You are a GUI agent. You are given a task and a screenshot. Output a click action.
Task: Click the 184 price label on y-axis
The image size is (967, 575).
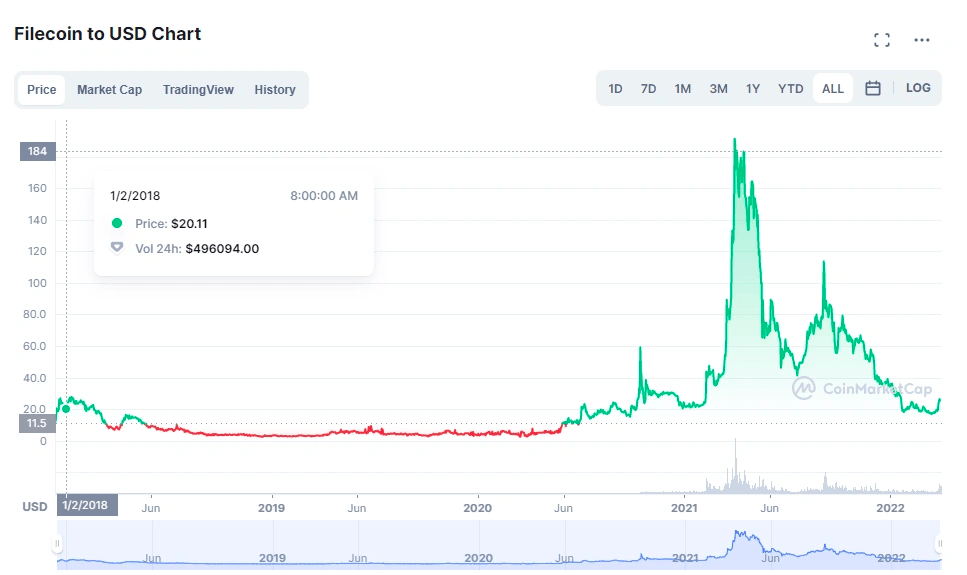click(x=38, y=151)
